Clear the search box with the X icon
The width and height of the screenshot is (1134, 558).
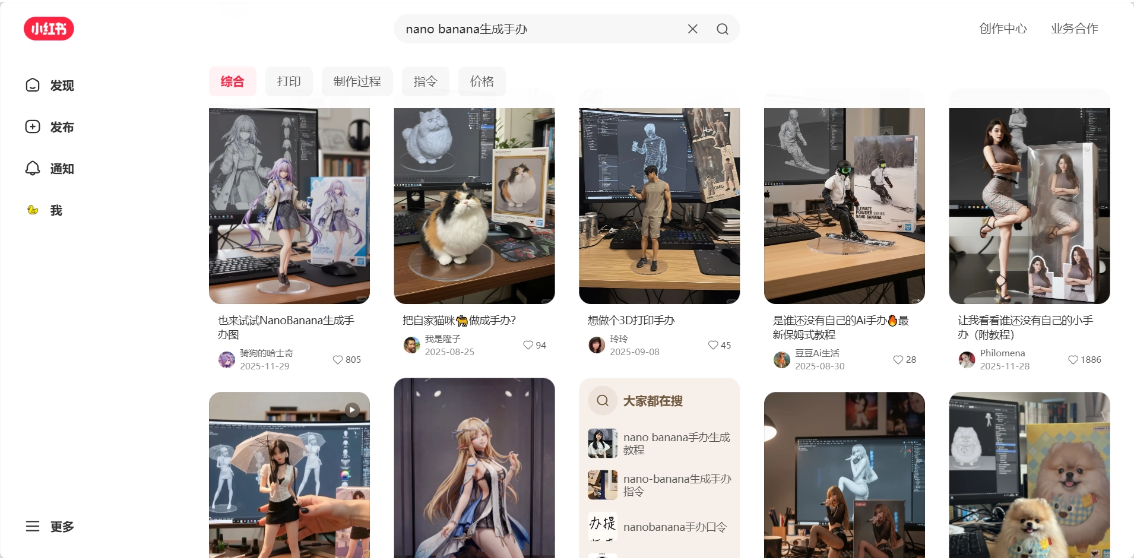692,29
